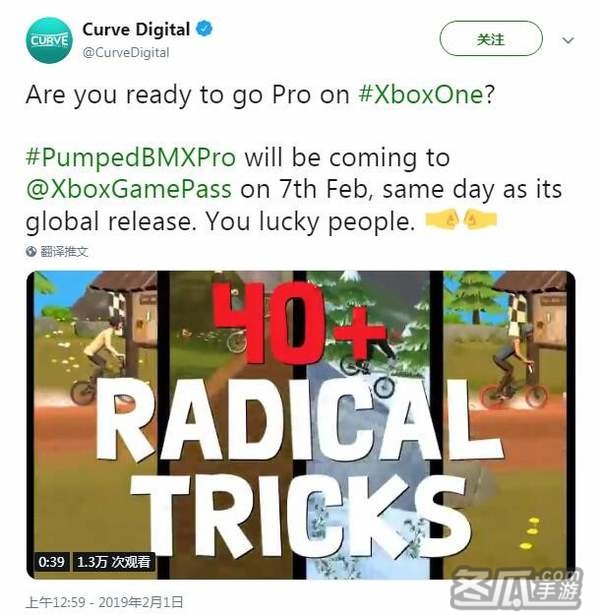Screen dimensions: 600x615
Task: Play the 40+ Radical Tricks video
Action: (300, 425)
